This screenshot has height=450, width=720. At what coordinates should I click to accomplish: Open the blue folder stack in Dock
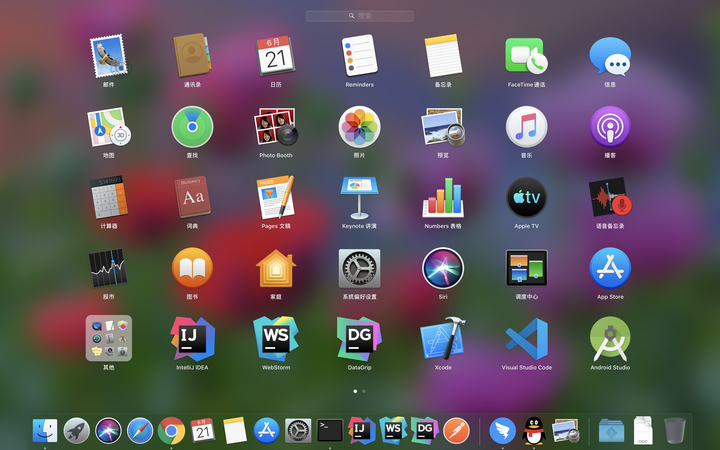point(611,431)
